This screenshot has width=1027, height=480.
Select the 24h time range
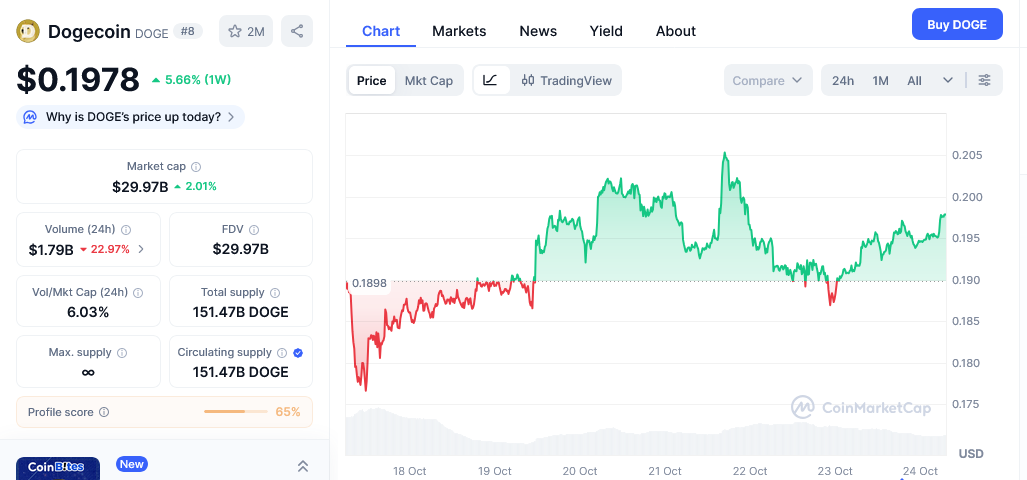843,80
